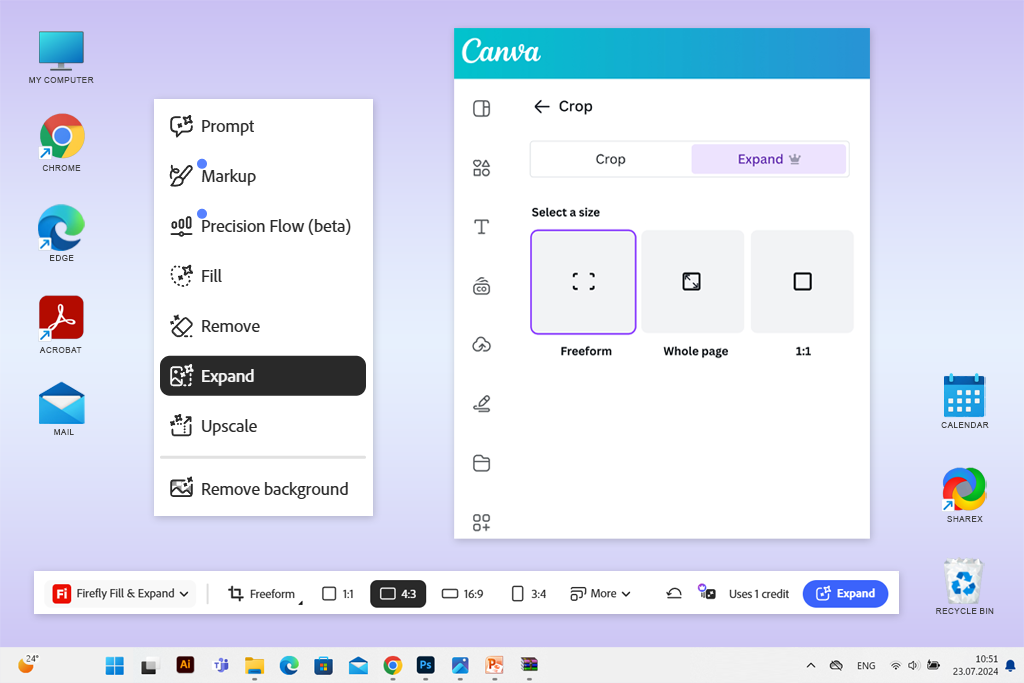Open ShareX desktop shortcut
The width and height of the screenshot is (1024, 683).
pos(965,494)
